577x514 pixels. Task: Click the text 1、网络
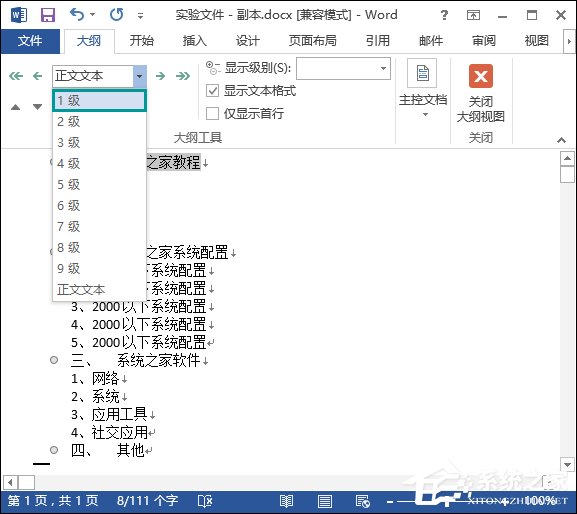pyautogui.click(x=95, y=378)
